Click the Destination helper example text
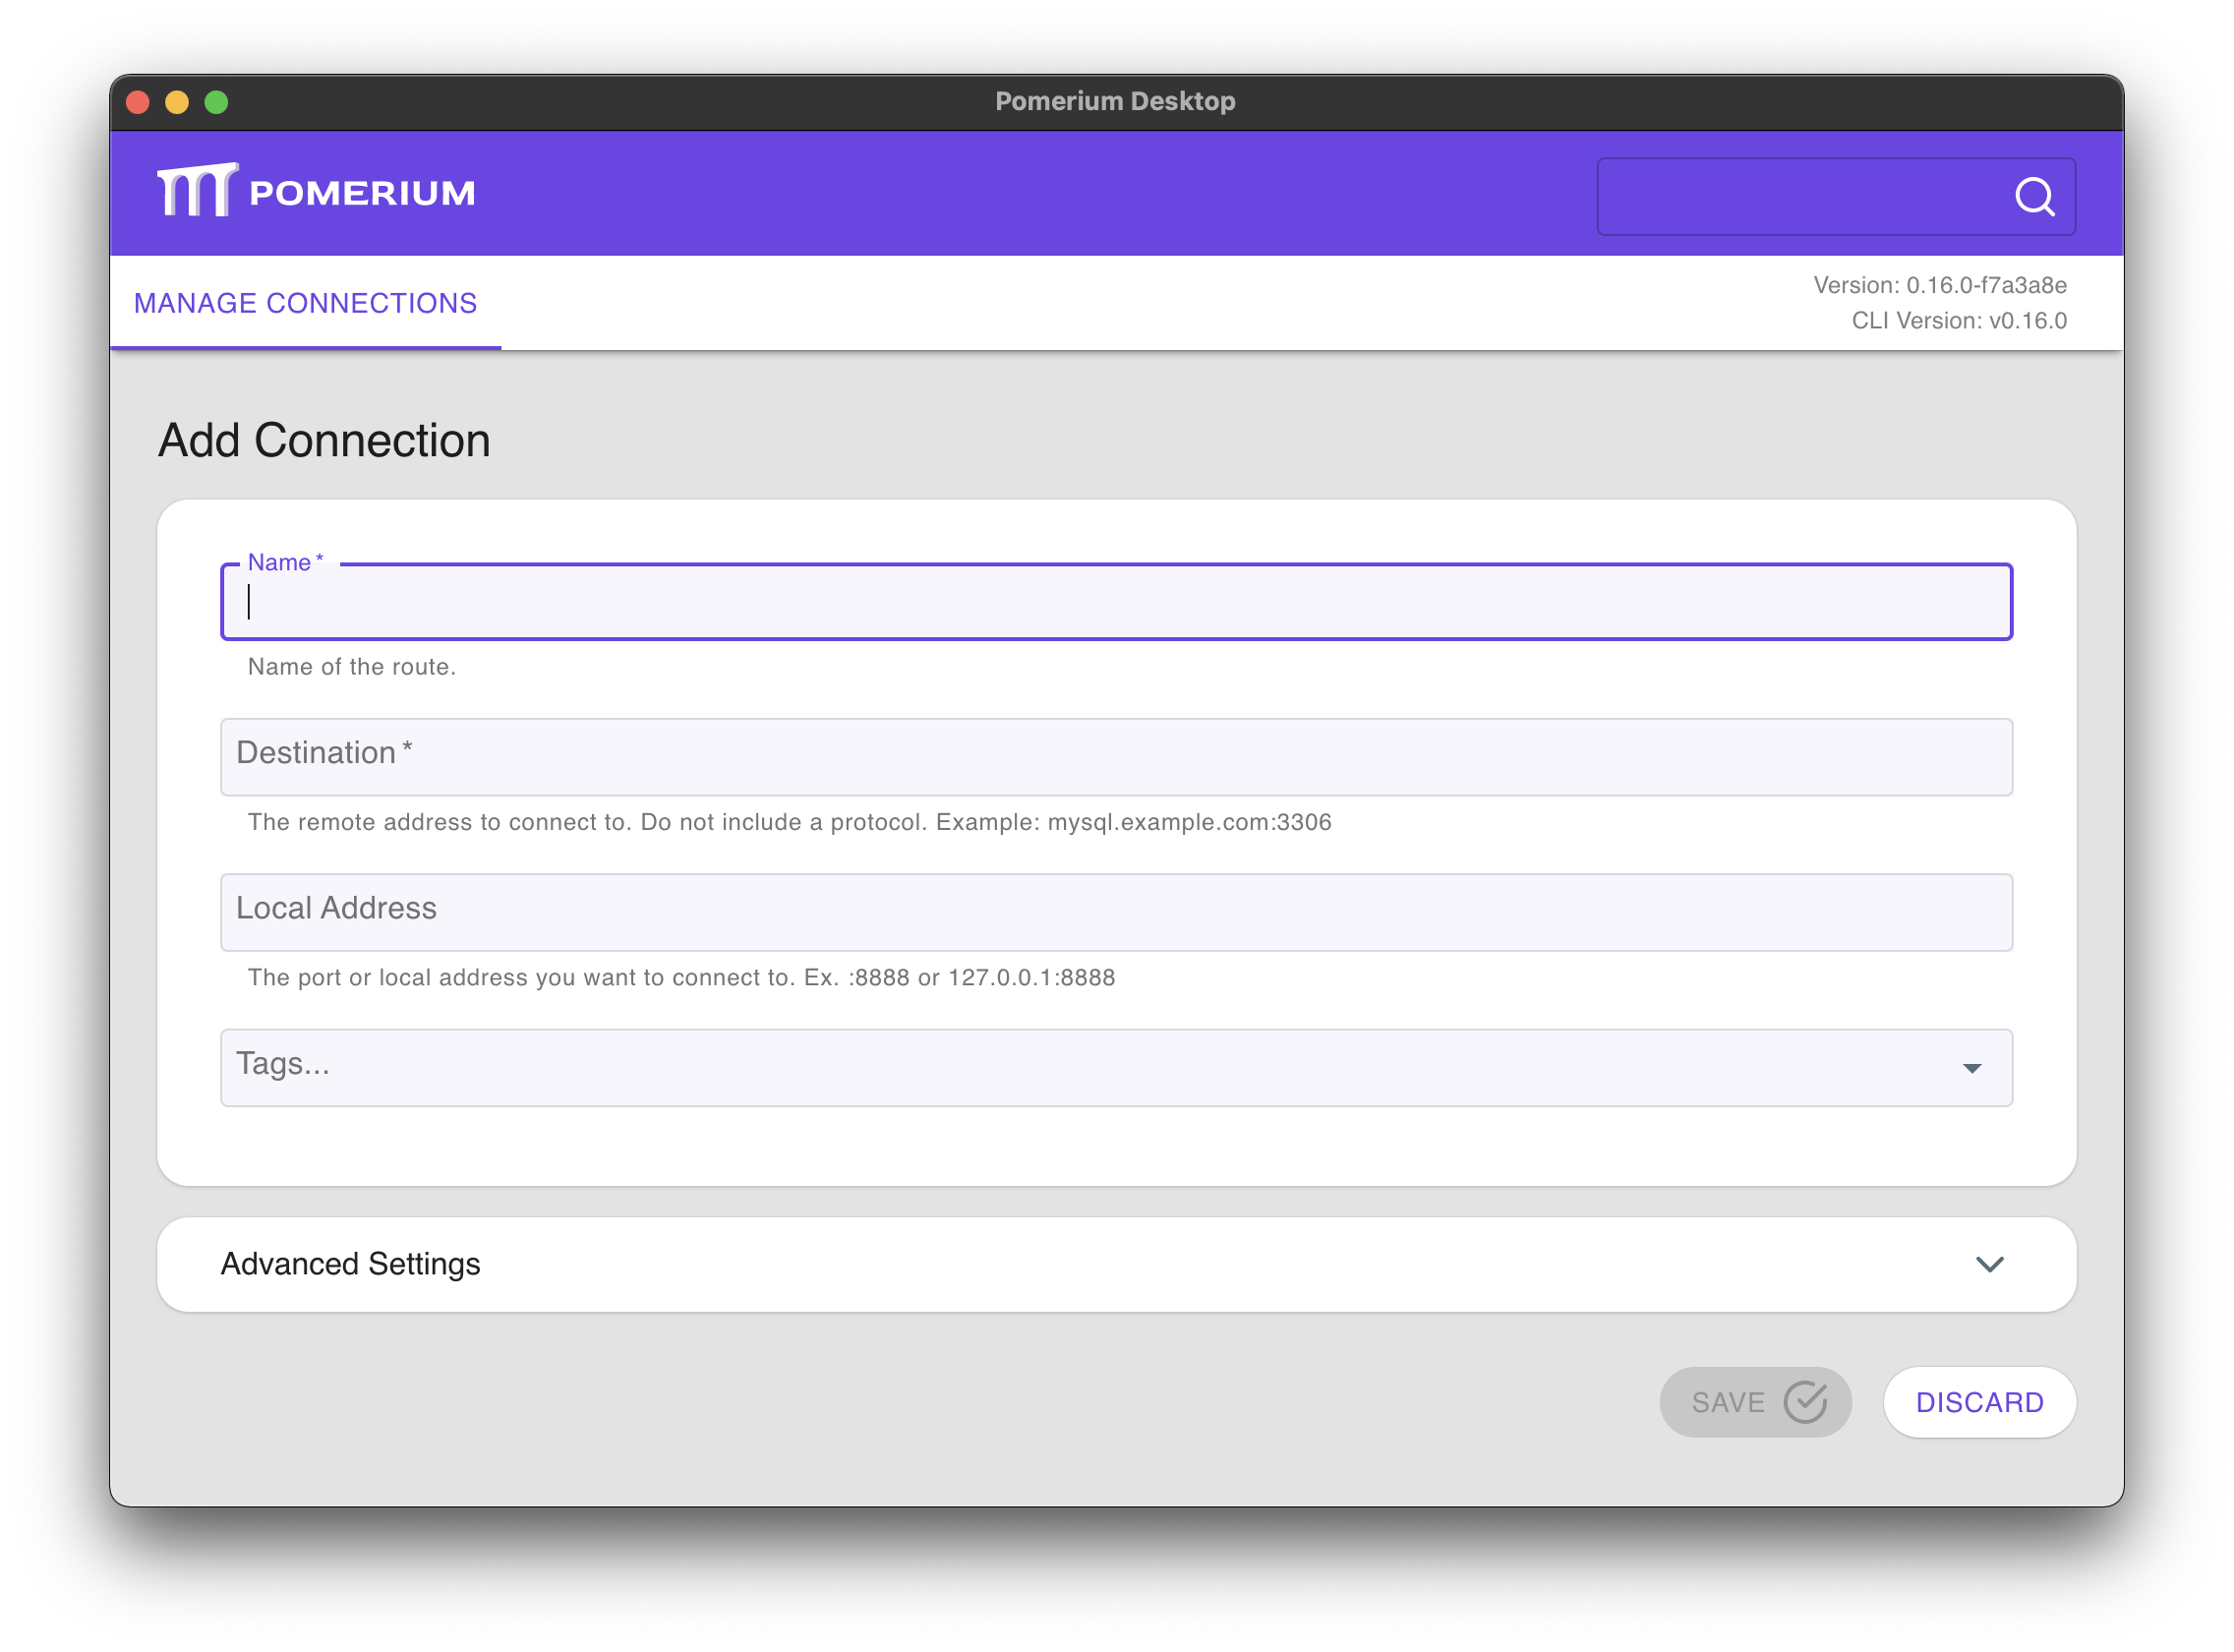The width and height of the screenshot is (2234, 1652). tap(790, 822)
